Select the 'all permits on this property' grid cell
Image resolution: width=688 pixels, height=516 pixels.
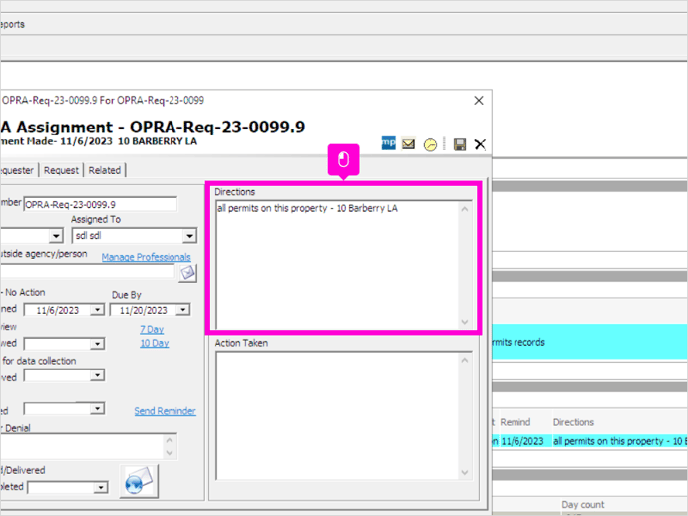pos(620,441)
